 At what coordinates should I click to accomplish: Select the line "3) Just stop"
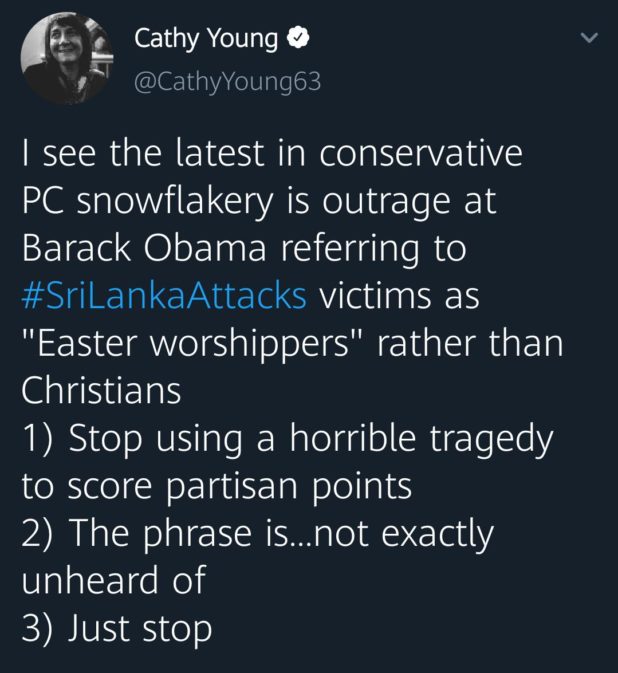point(117,628)
